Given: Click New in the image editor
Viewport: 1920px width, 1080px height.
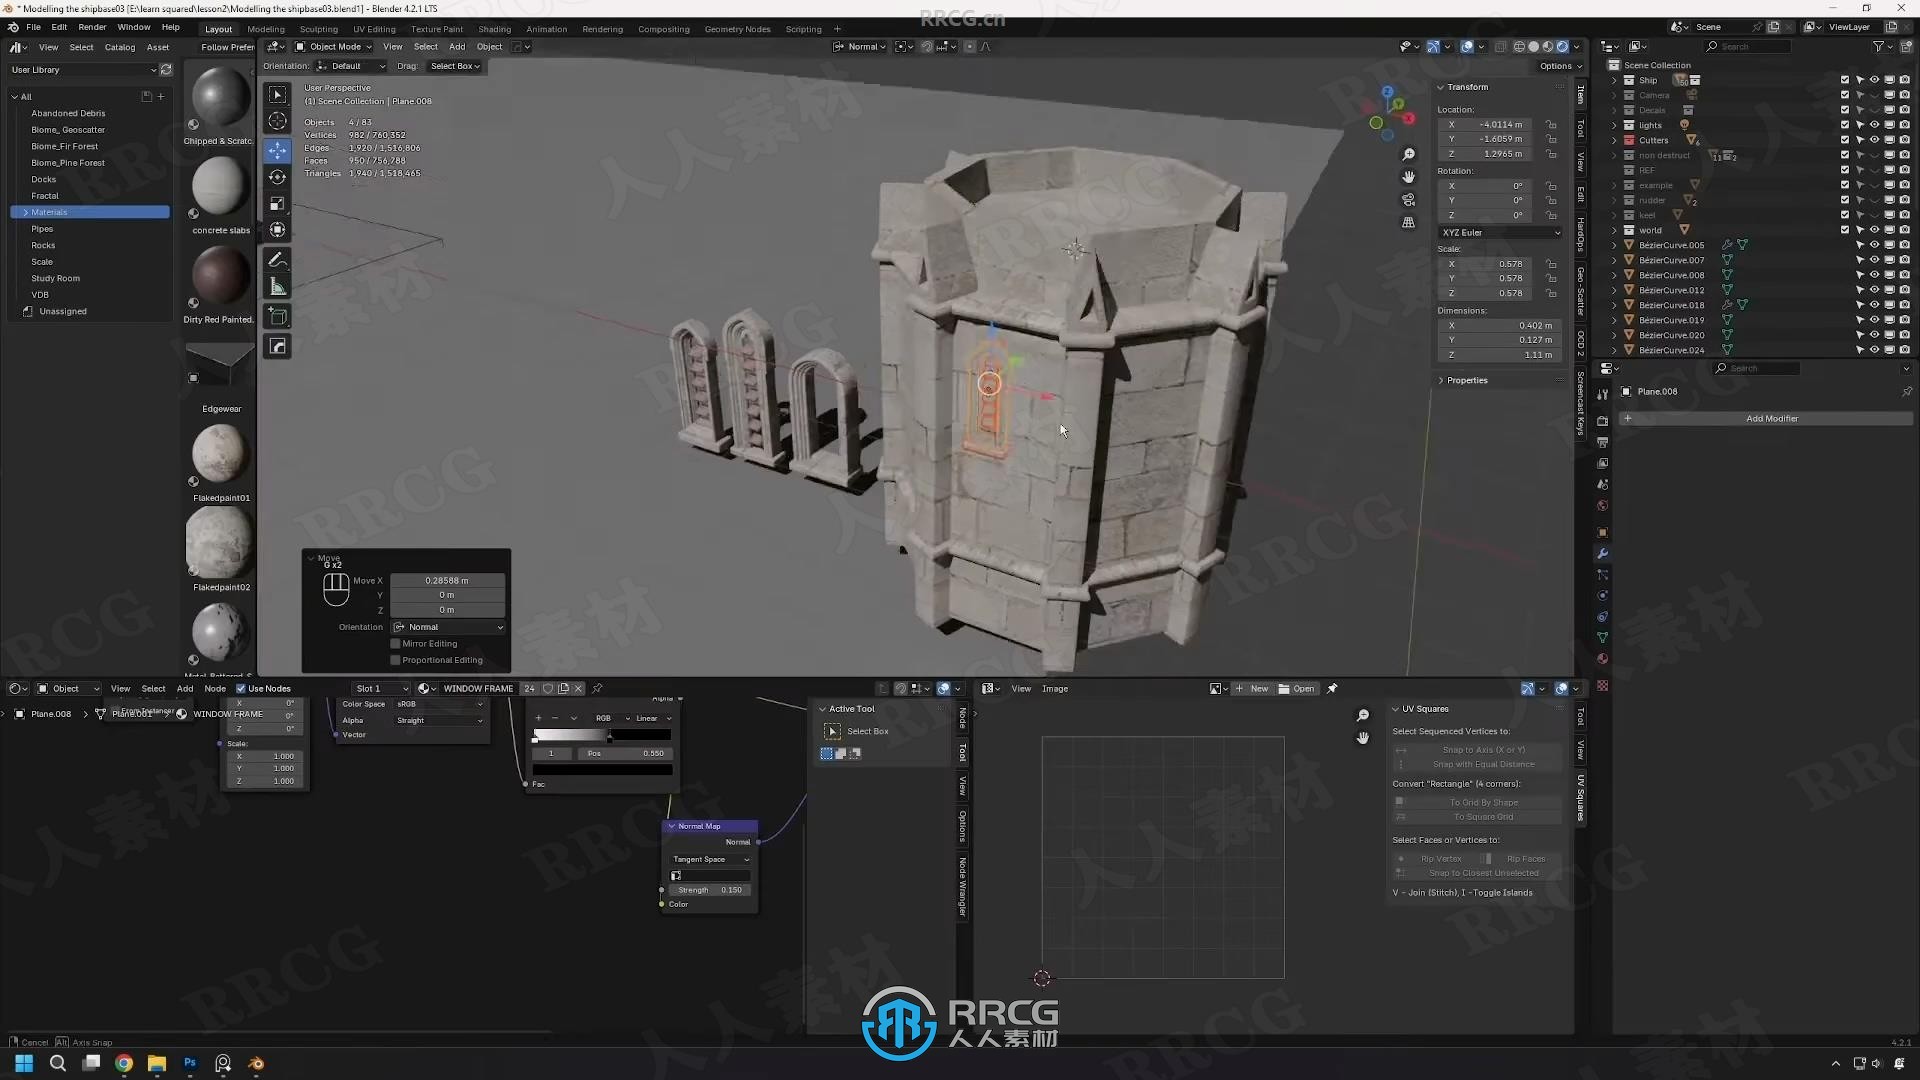Looking at the screenshot, I should pos(1252,689).
